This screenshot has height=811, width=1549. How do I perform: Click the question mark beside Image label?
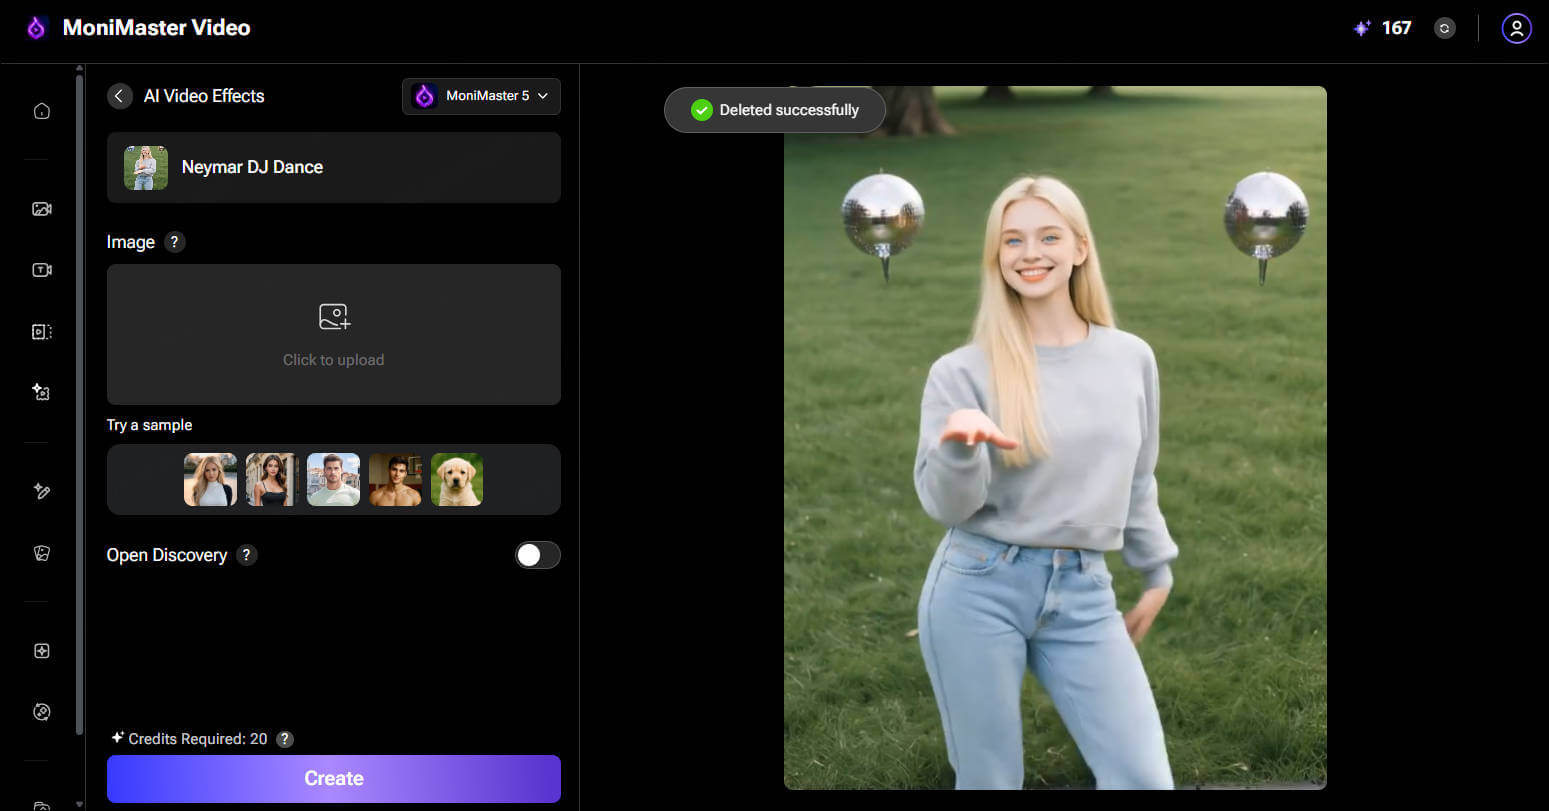coord(175,241)
